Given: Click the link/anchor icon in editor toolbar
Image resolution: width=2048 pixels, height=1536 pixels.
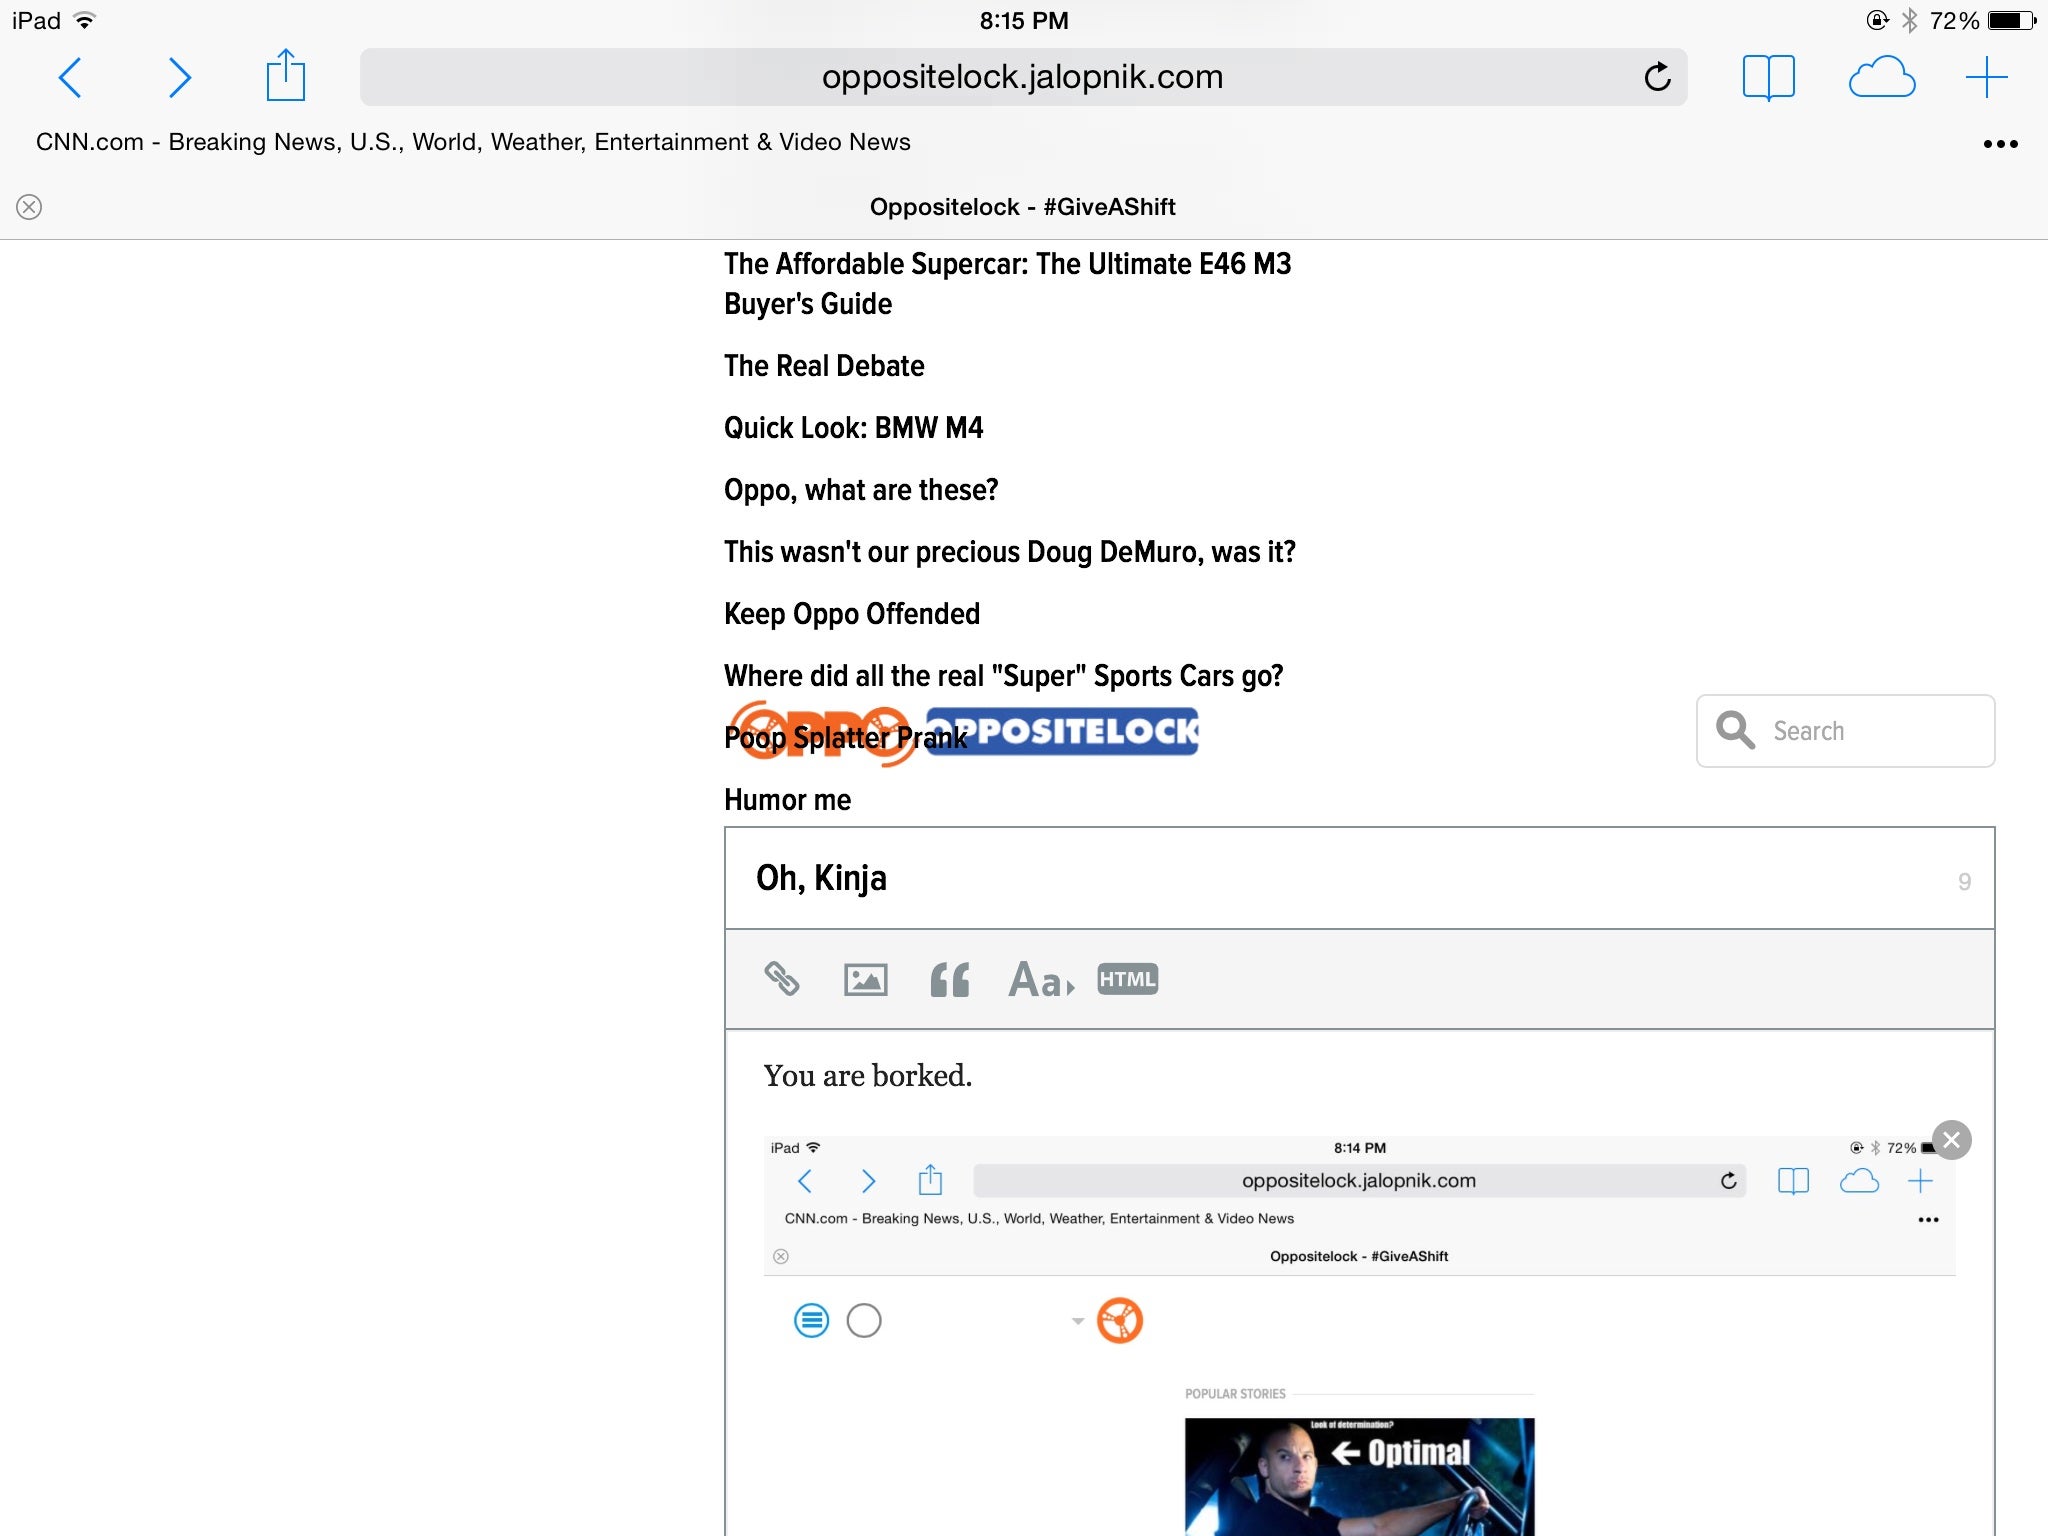Looking at the screenshot, I should (782, 978).
